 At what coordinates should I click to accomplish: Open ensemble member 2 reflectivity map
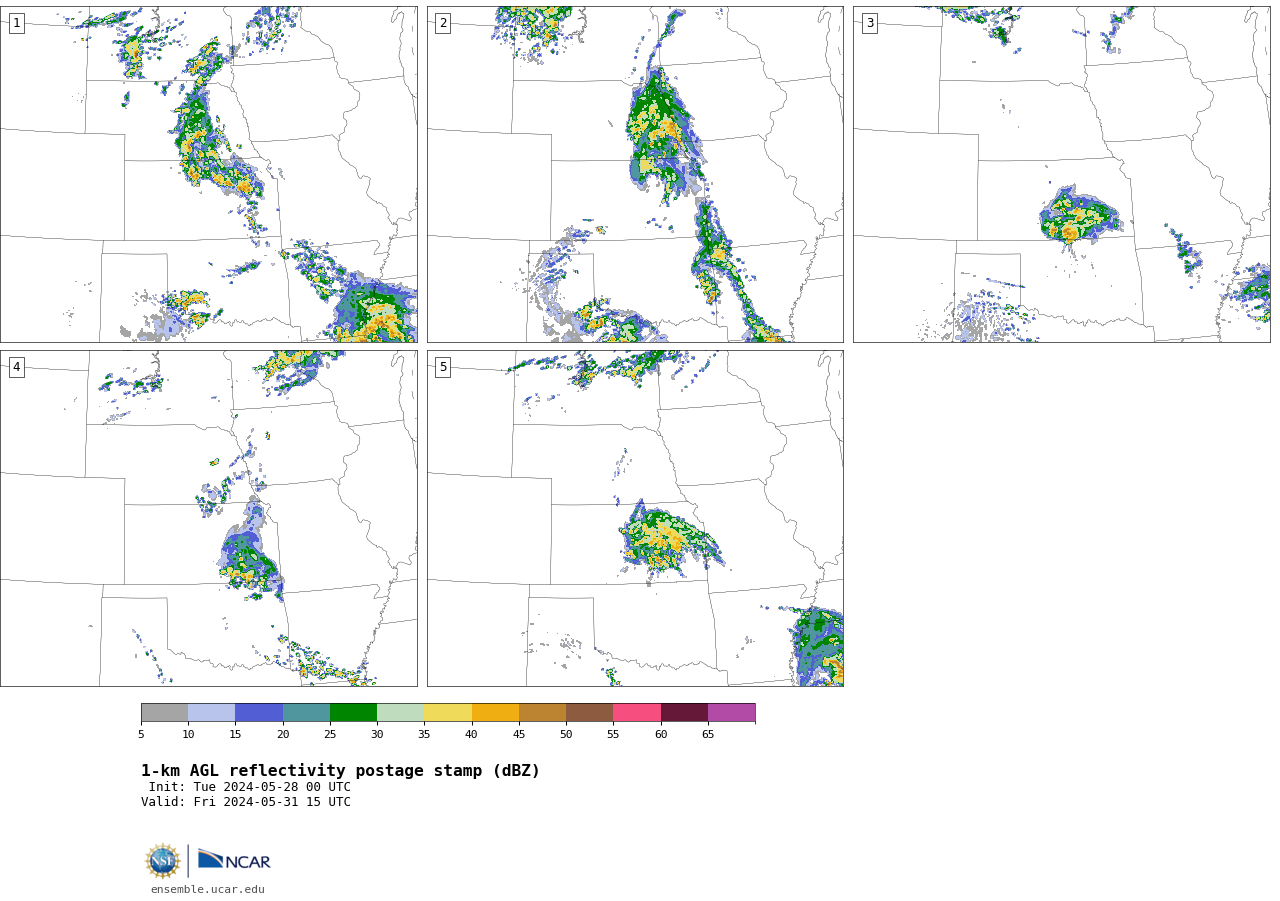point(635,175)
